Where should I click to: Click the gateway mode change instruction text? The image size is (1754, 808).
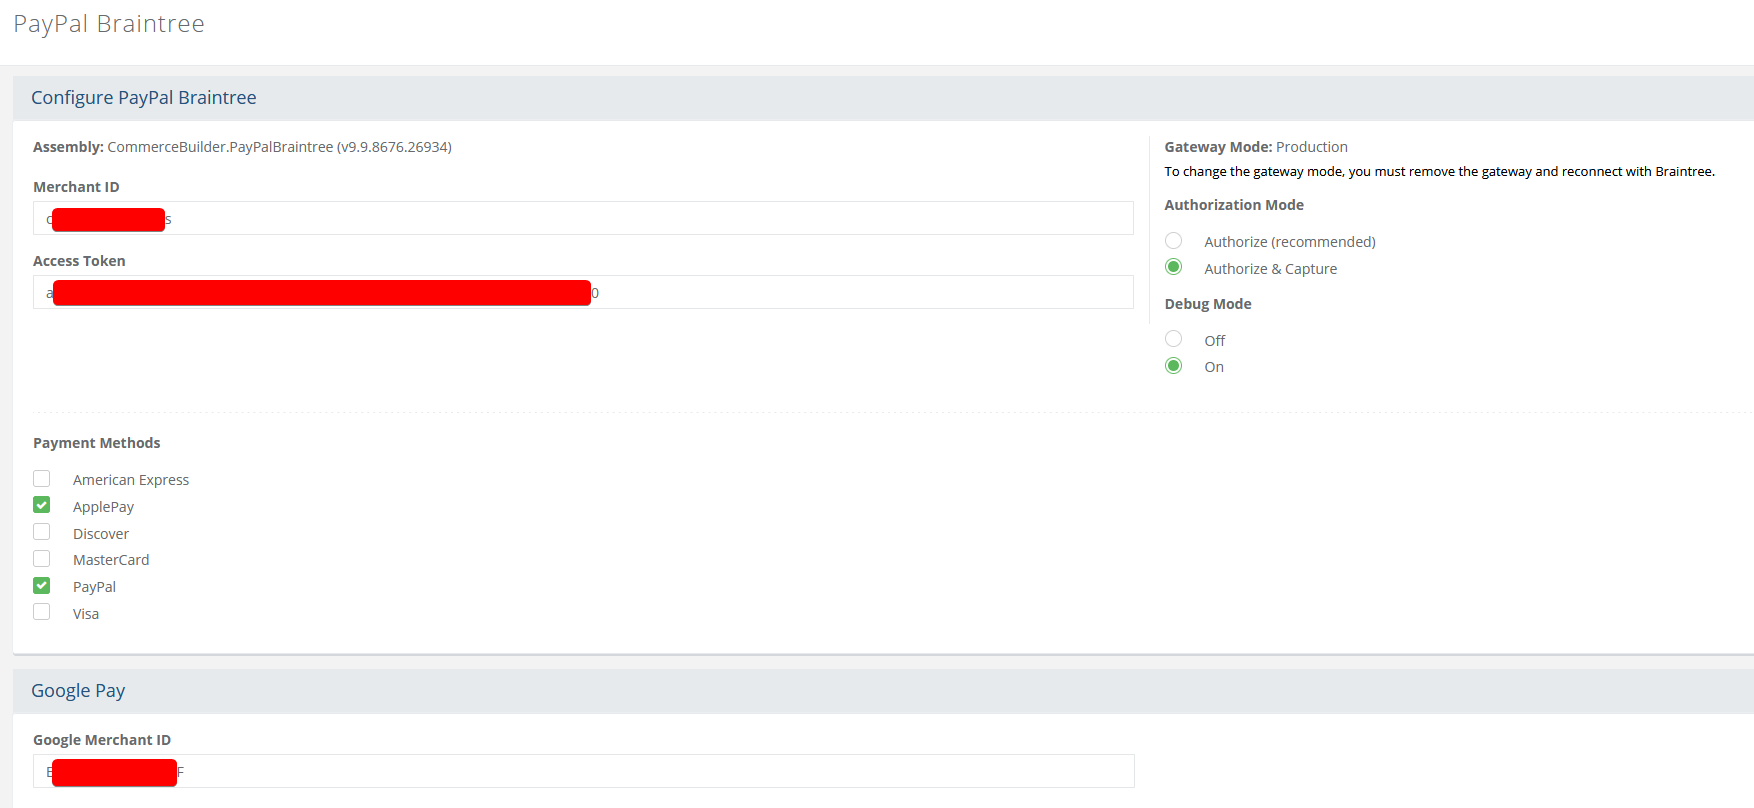pyautogui.click(x=1440, y=172)
